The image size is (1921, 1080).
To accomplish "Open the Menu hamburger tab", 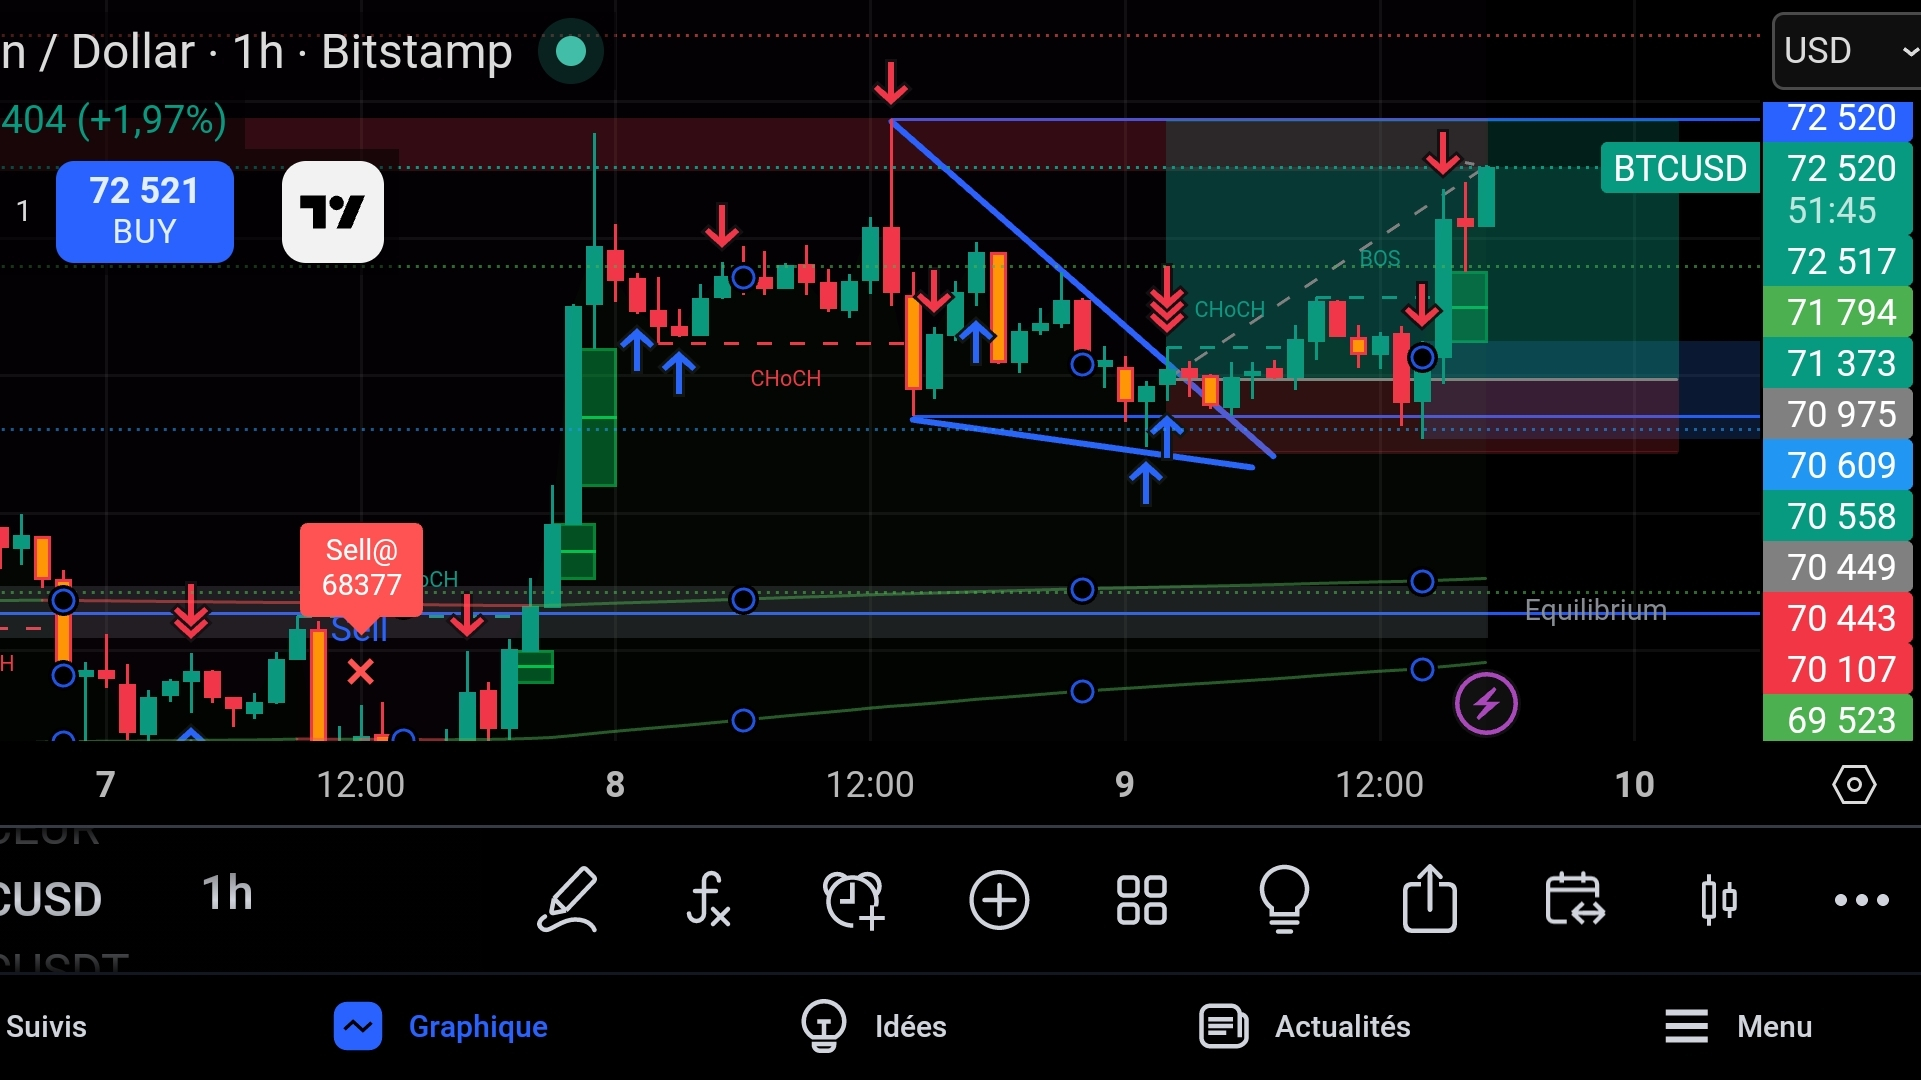I will [x=1738, y=1026].
